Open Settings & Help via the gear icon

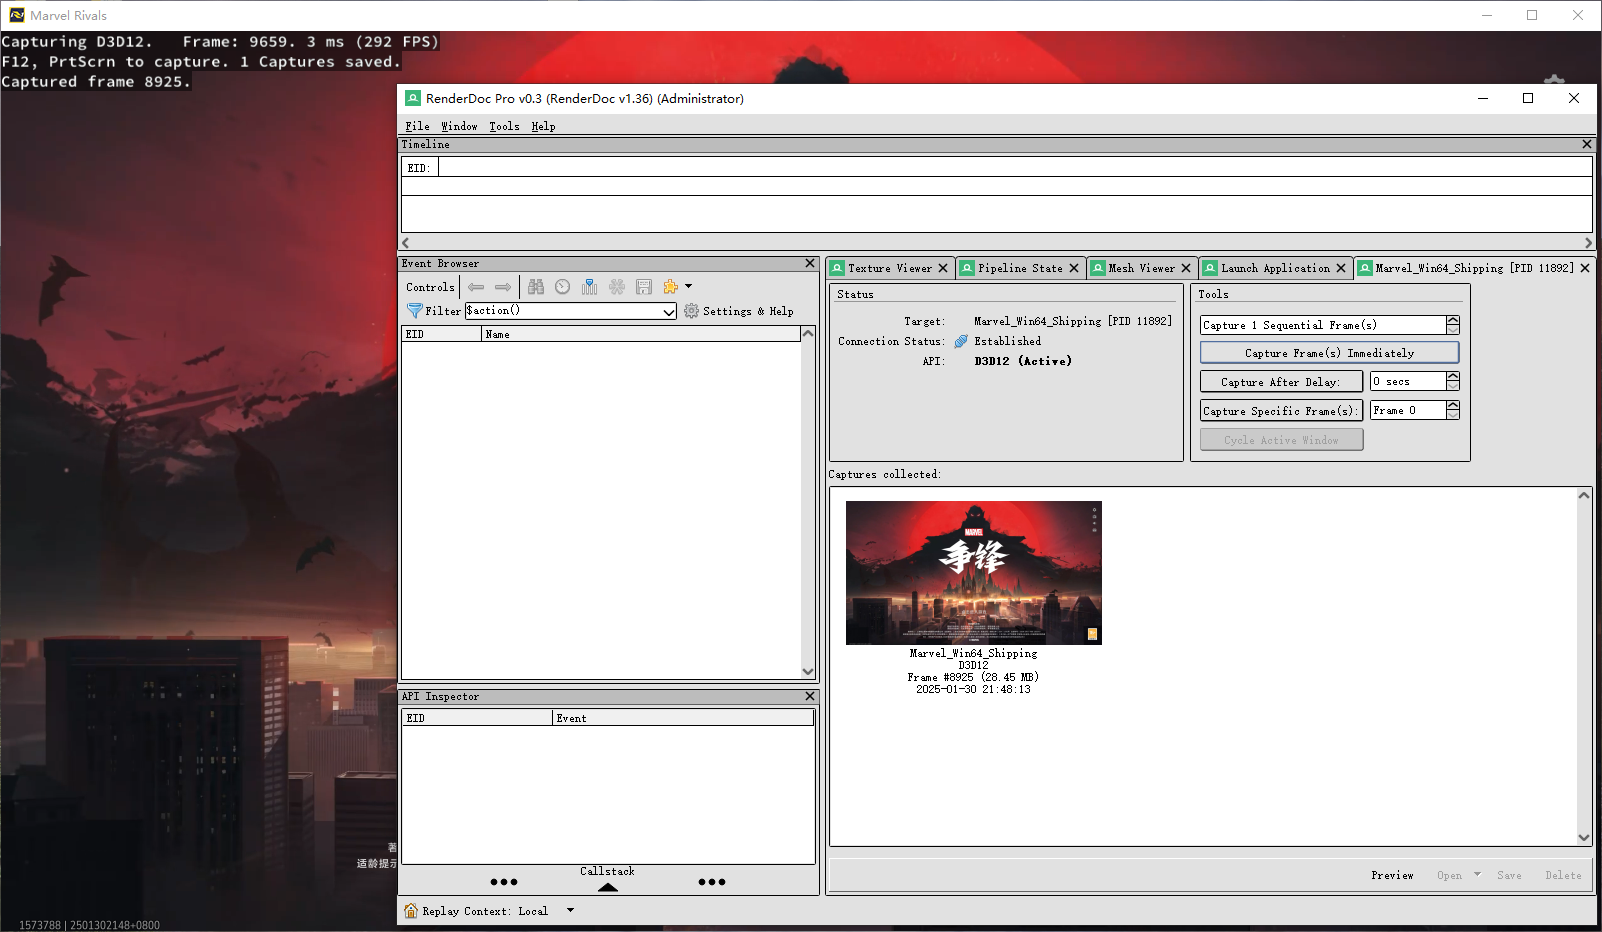click(691, 311)
